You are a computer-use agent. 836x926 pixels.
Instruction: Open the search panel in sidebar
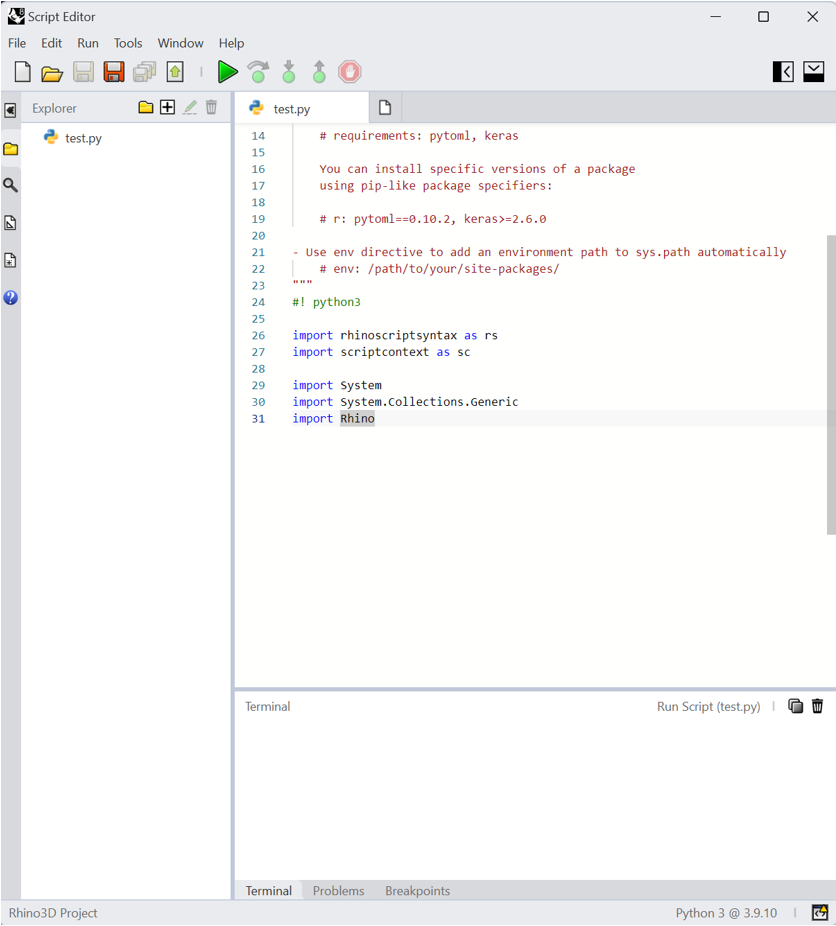coord(11,186)
